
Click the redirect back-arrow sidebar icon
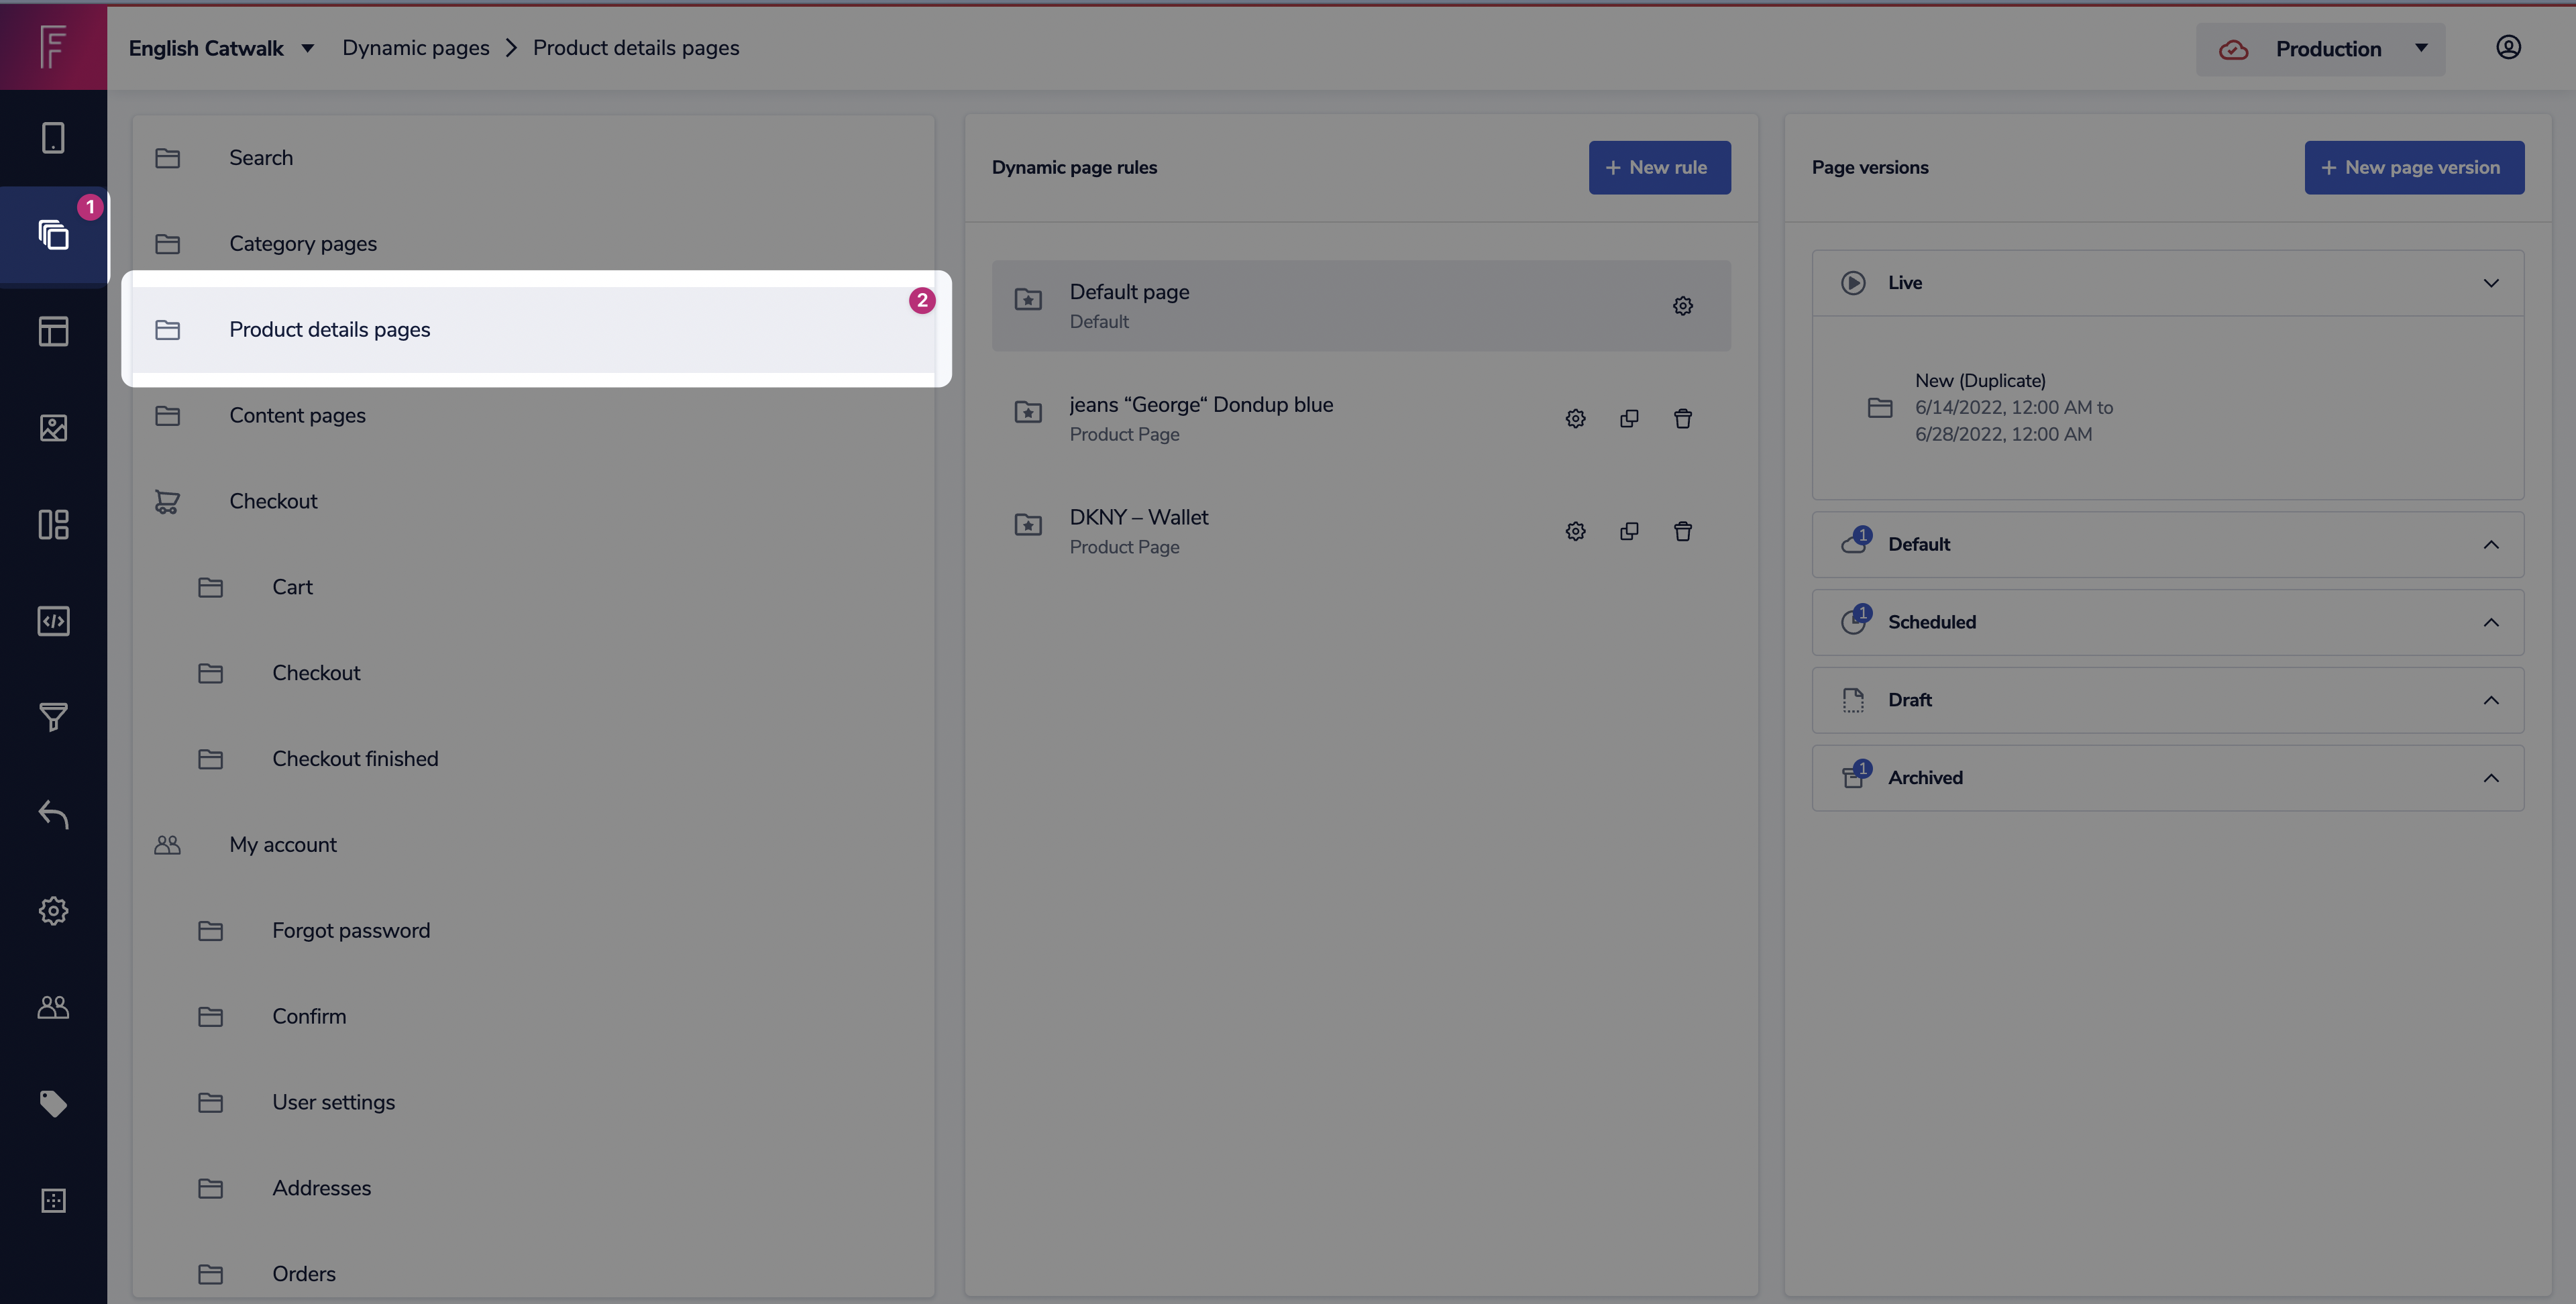pyautogui.click(x=53, y=814)
